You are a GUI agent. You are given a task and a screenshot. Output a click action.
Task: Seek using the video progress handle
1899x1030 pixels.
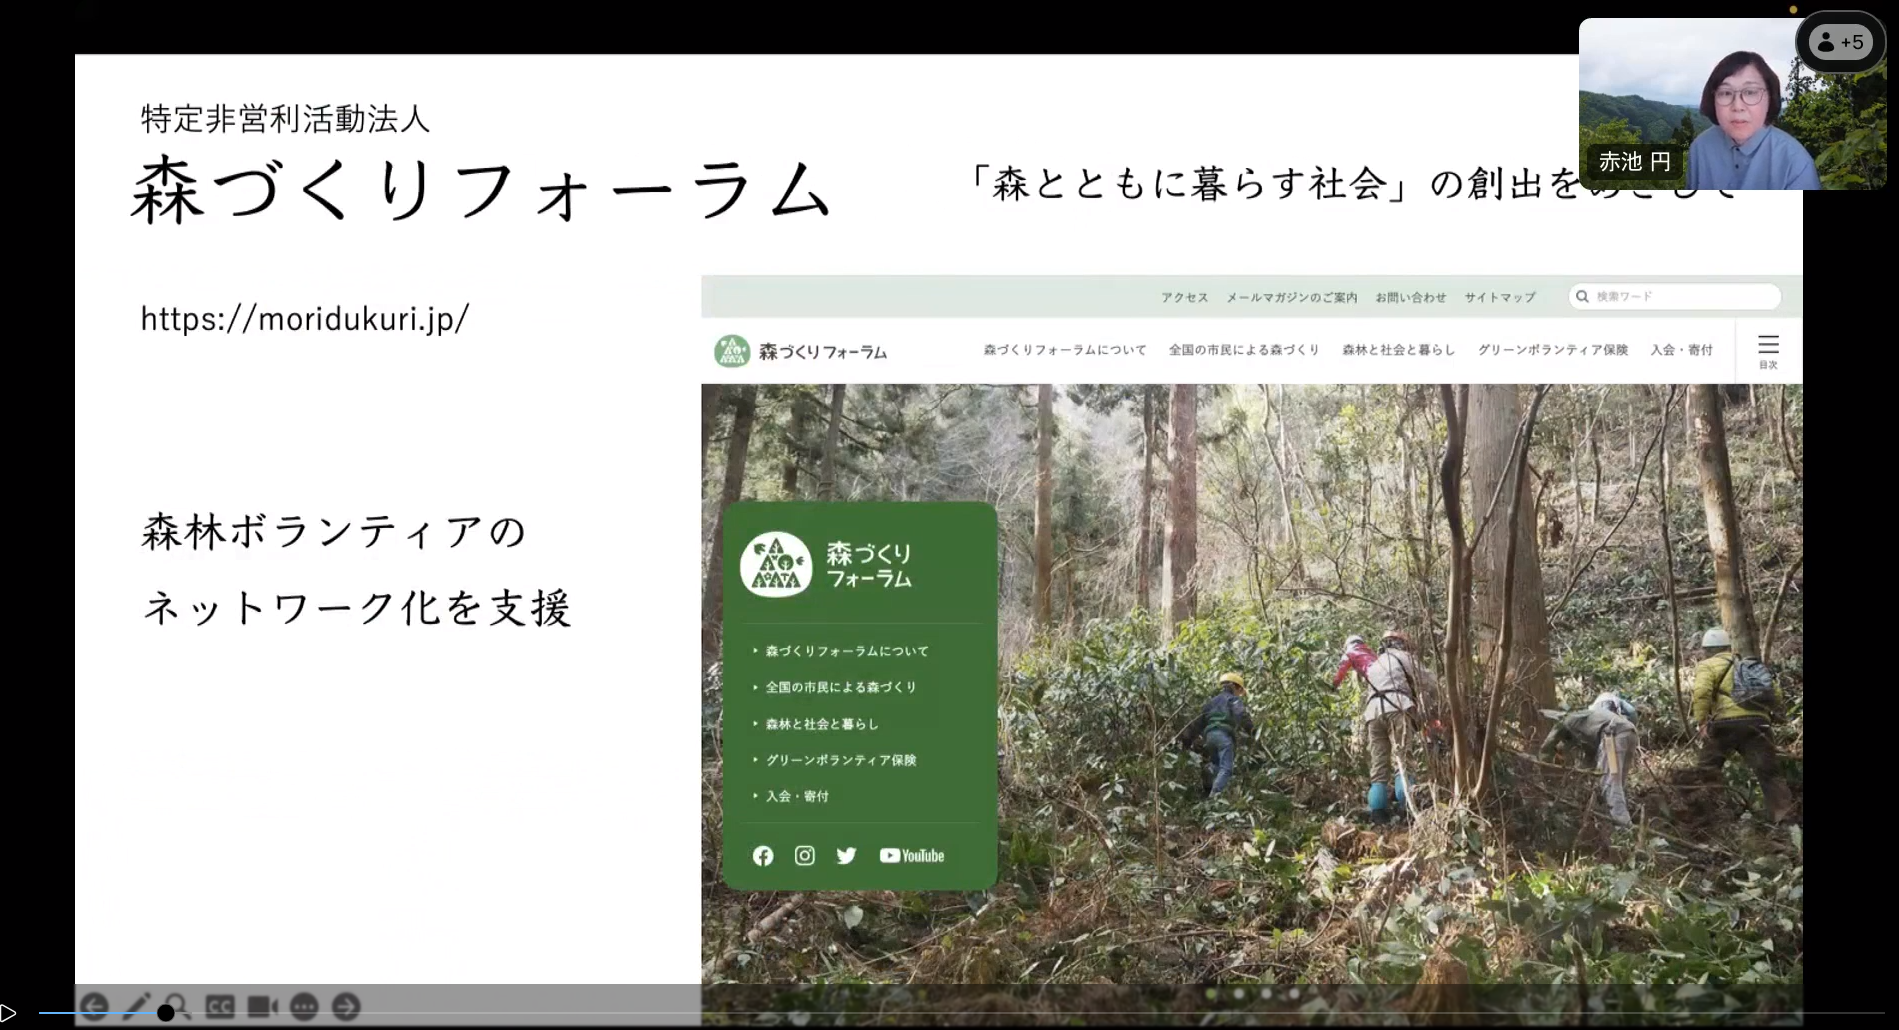tap(166, 1013)
